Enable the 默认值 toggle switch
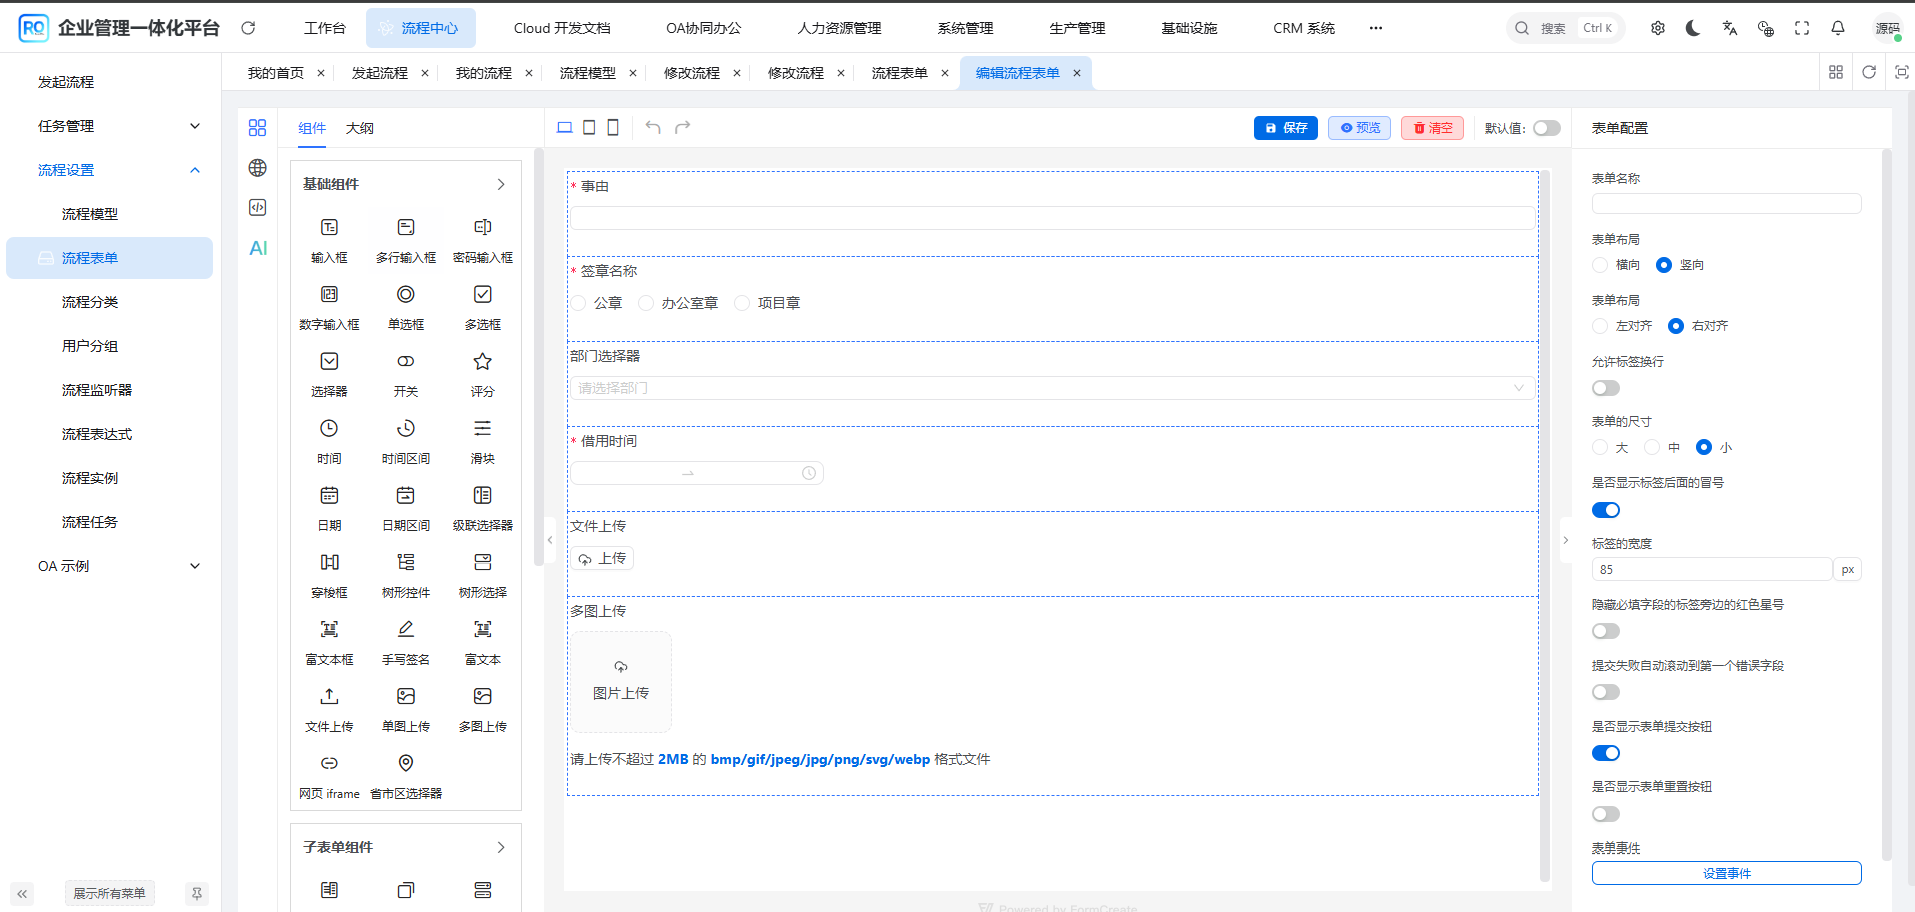This screenshot has height=912, width=1915. click(x=1546, y=128)
